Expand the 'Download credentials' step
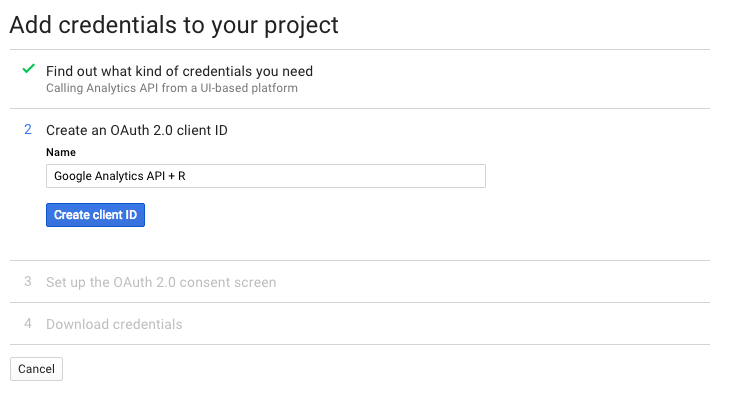754x398 pixels. click(x=114, y=324)
